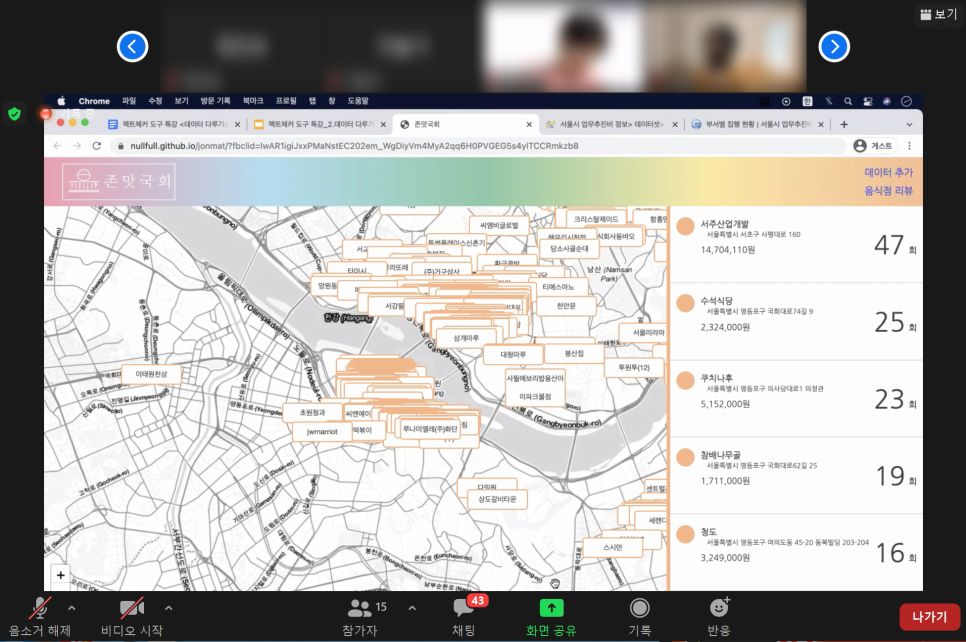Click the 천안문 map label
The height and width of the screenshot is (642, 966).
coord(566,306)
